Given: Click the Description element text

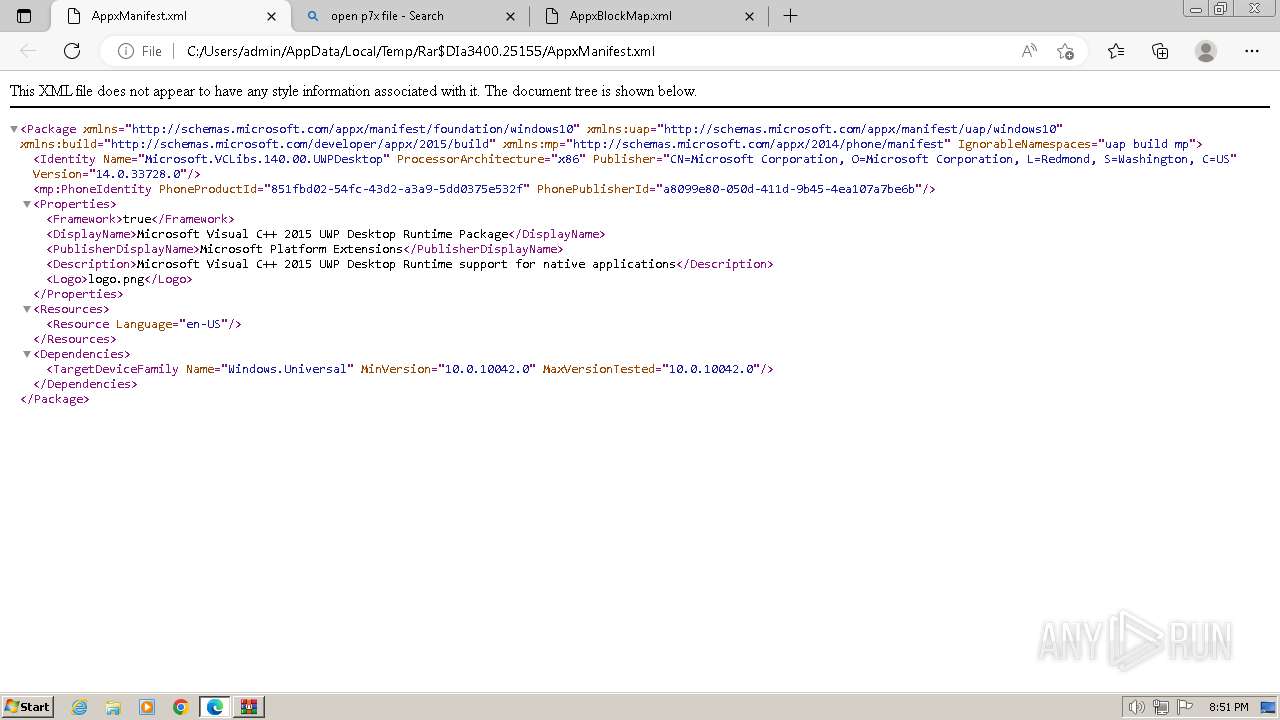Looking at the screenshot, I should 409,264.
